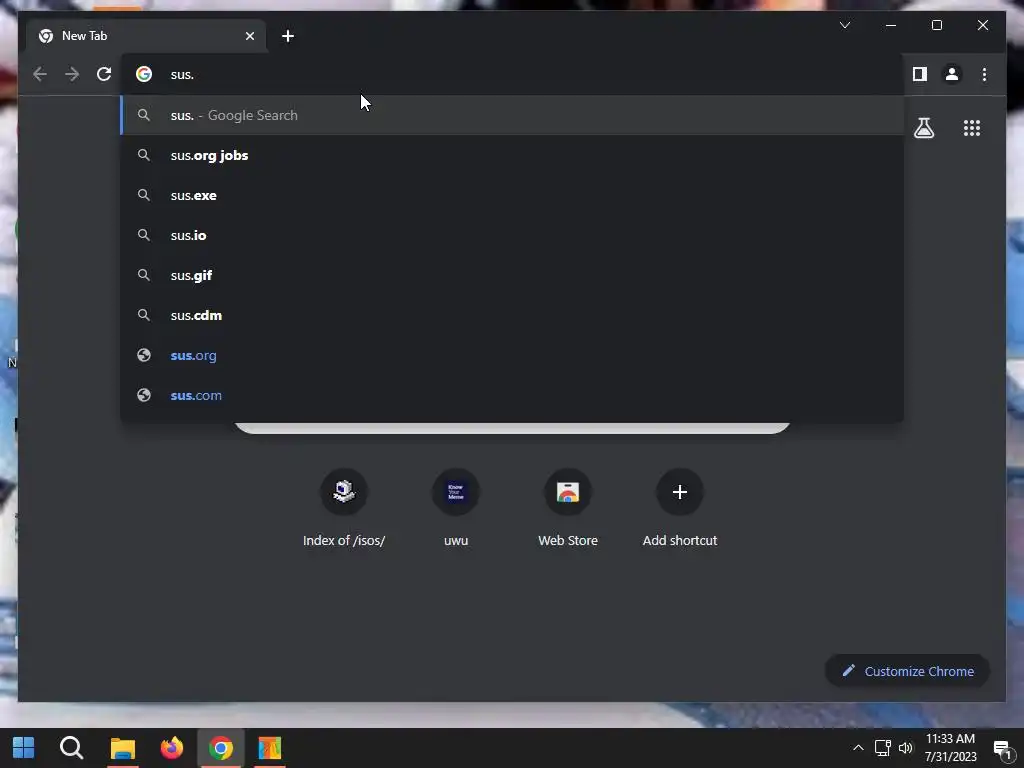Screen dimensions: 1024x768
Task: Open the colorful app beside Chrome in taskbar
Action: [270, 748]
